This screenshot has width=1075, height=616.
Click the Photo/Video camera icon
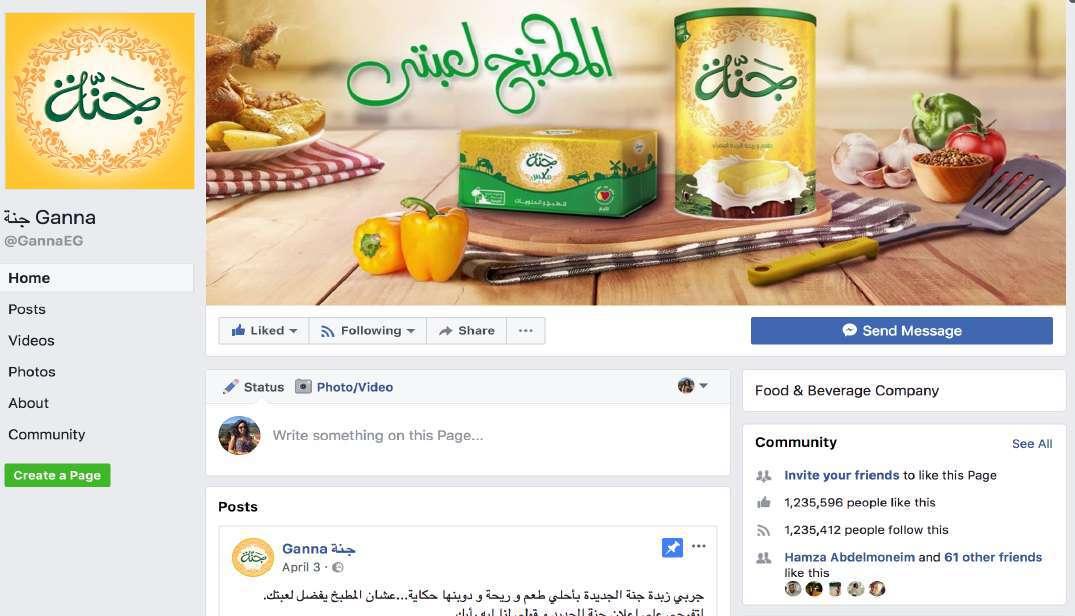coord(303,386)
